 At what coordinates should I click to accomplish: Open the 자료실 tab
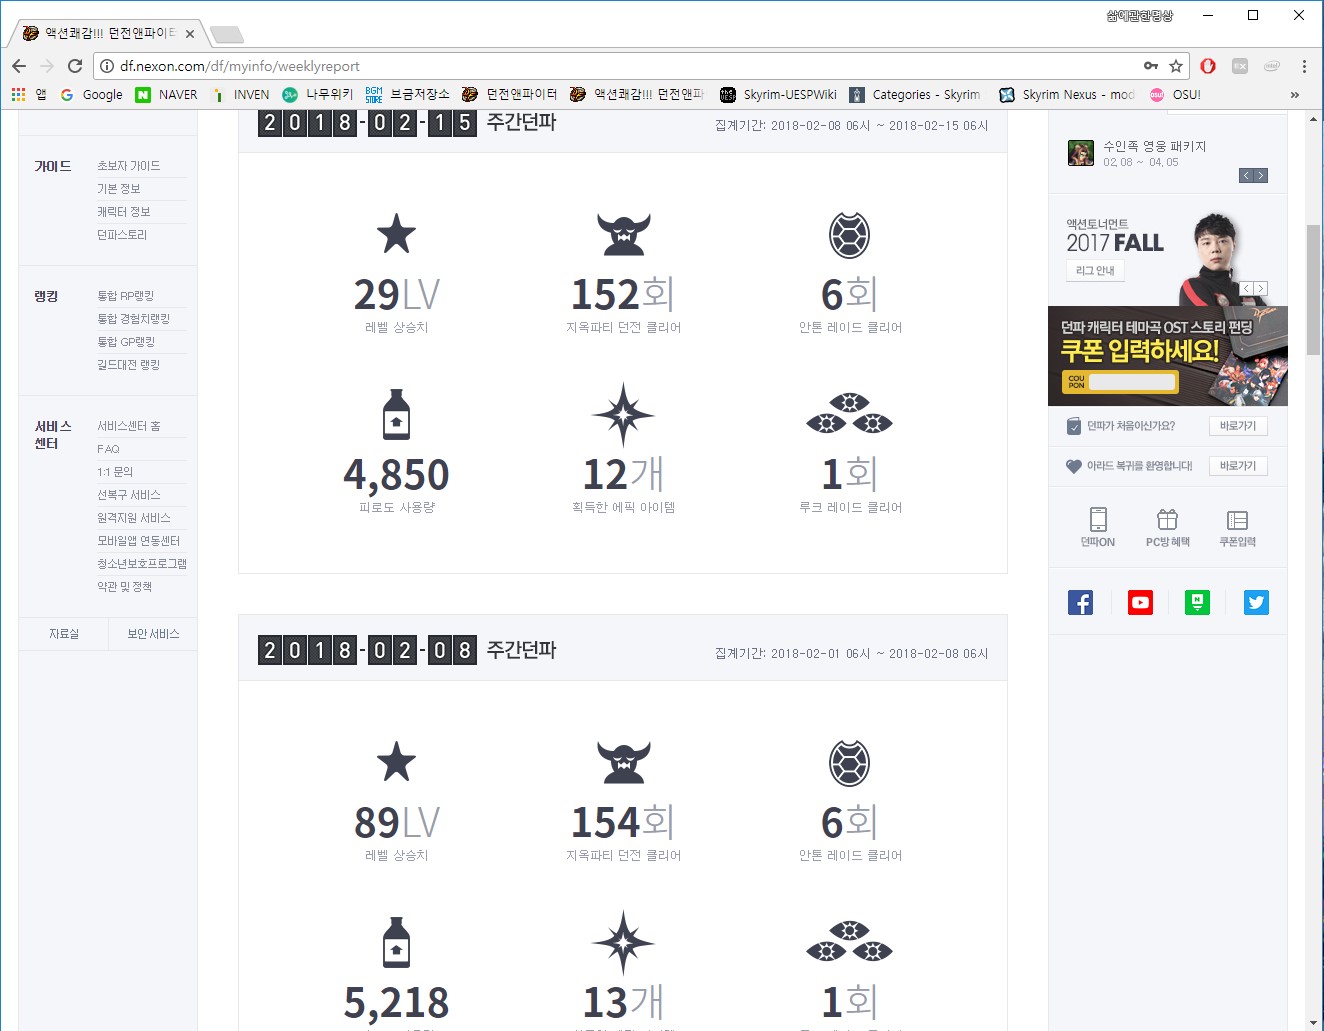click(x=64, y=634)
